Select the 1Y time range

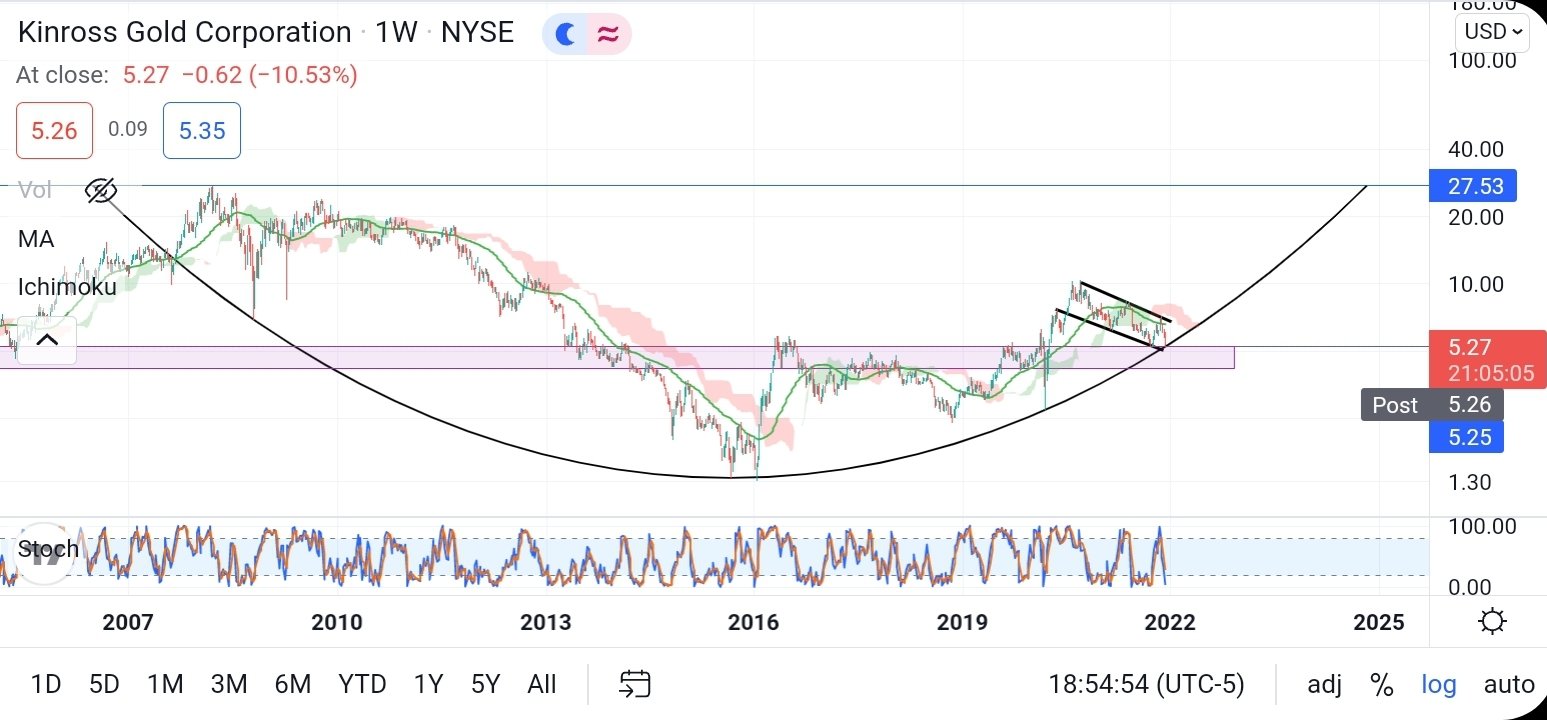(428, 684)
